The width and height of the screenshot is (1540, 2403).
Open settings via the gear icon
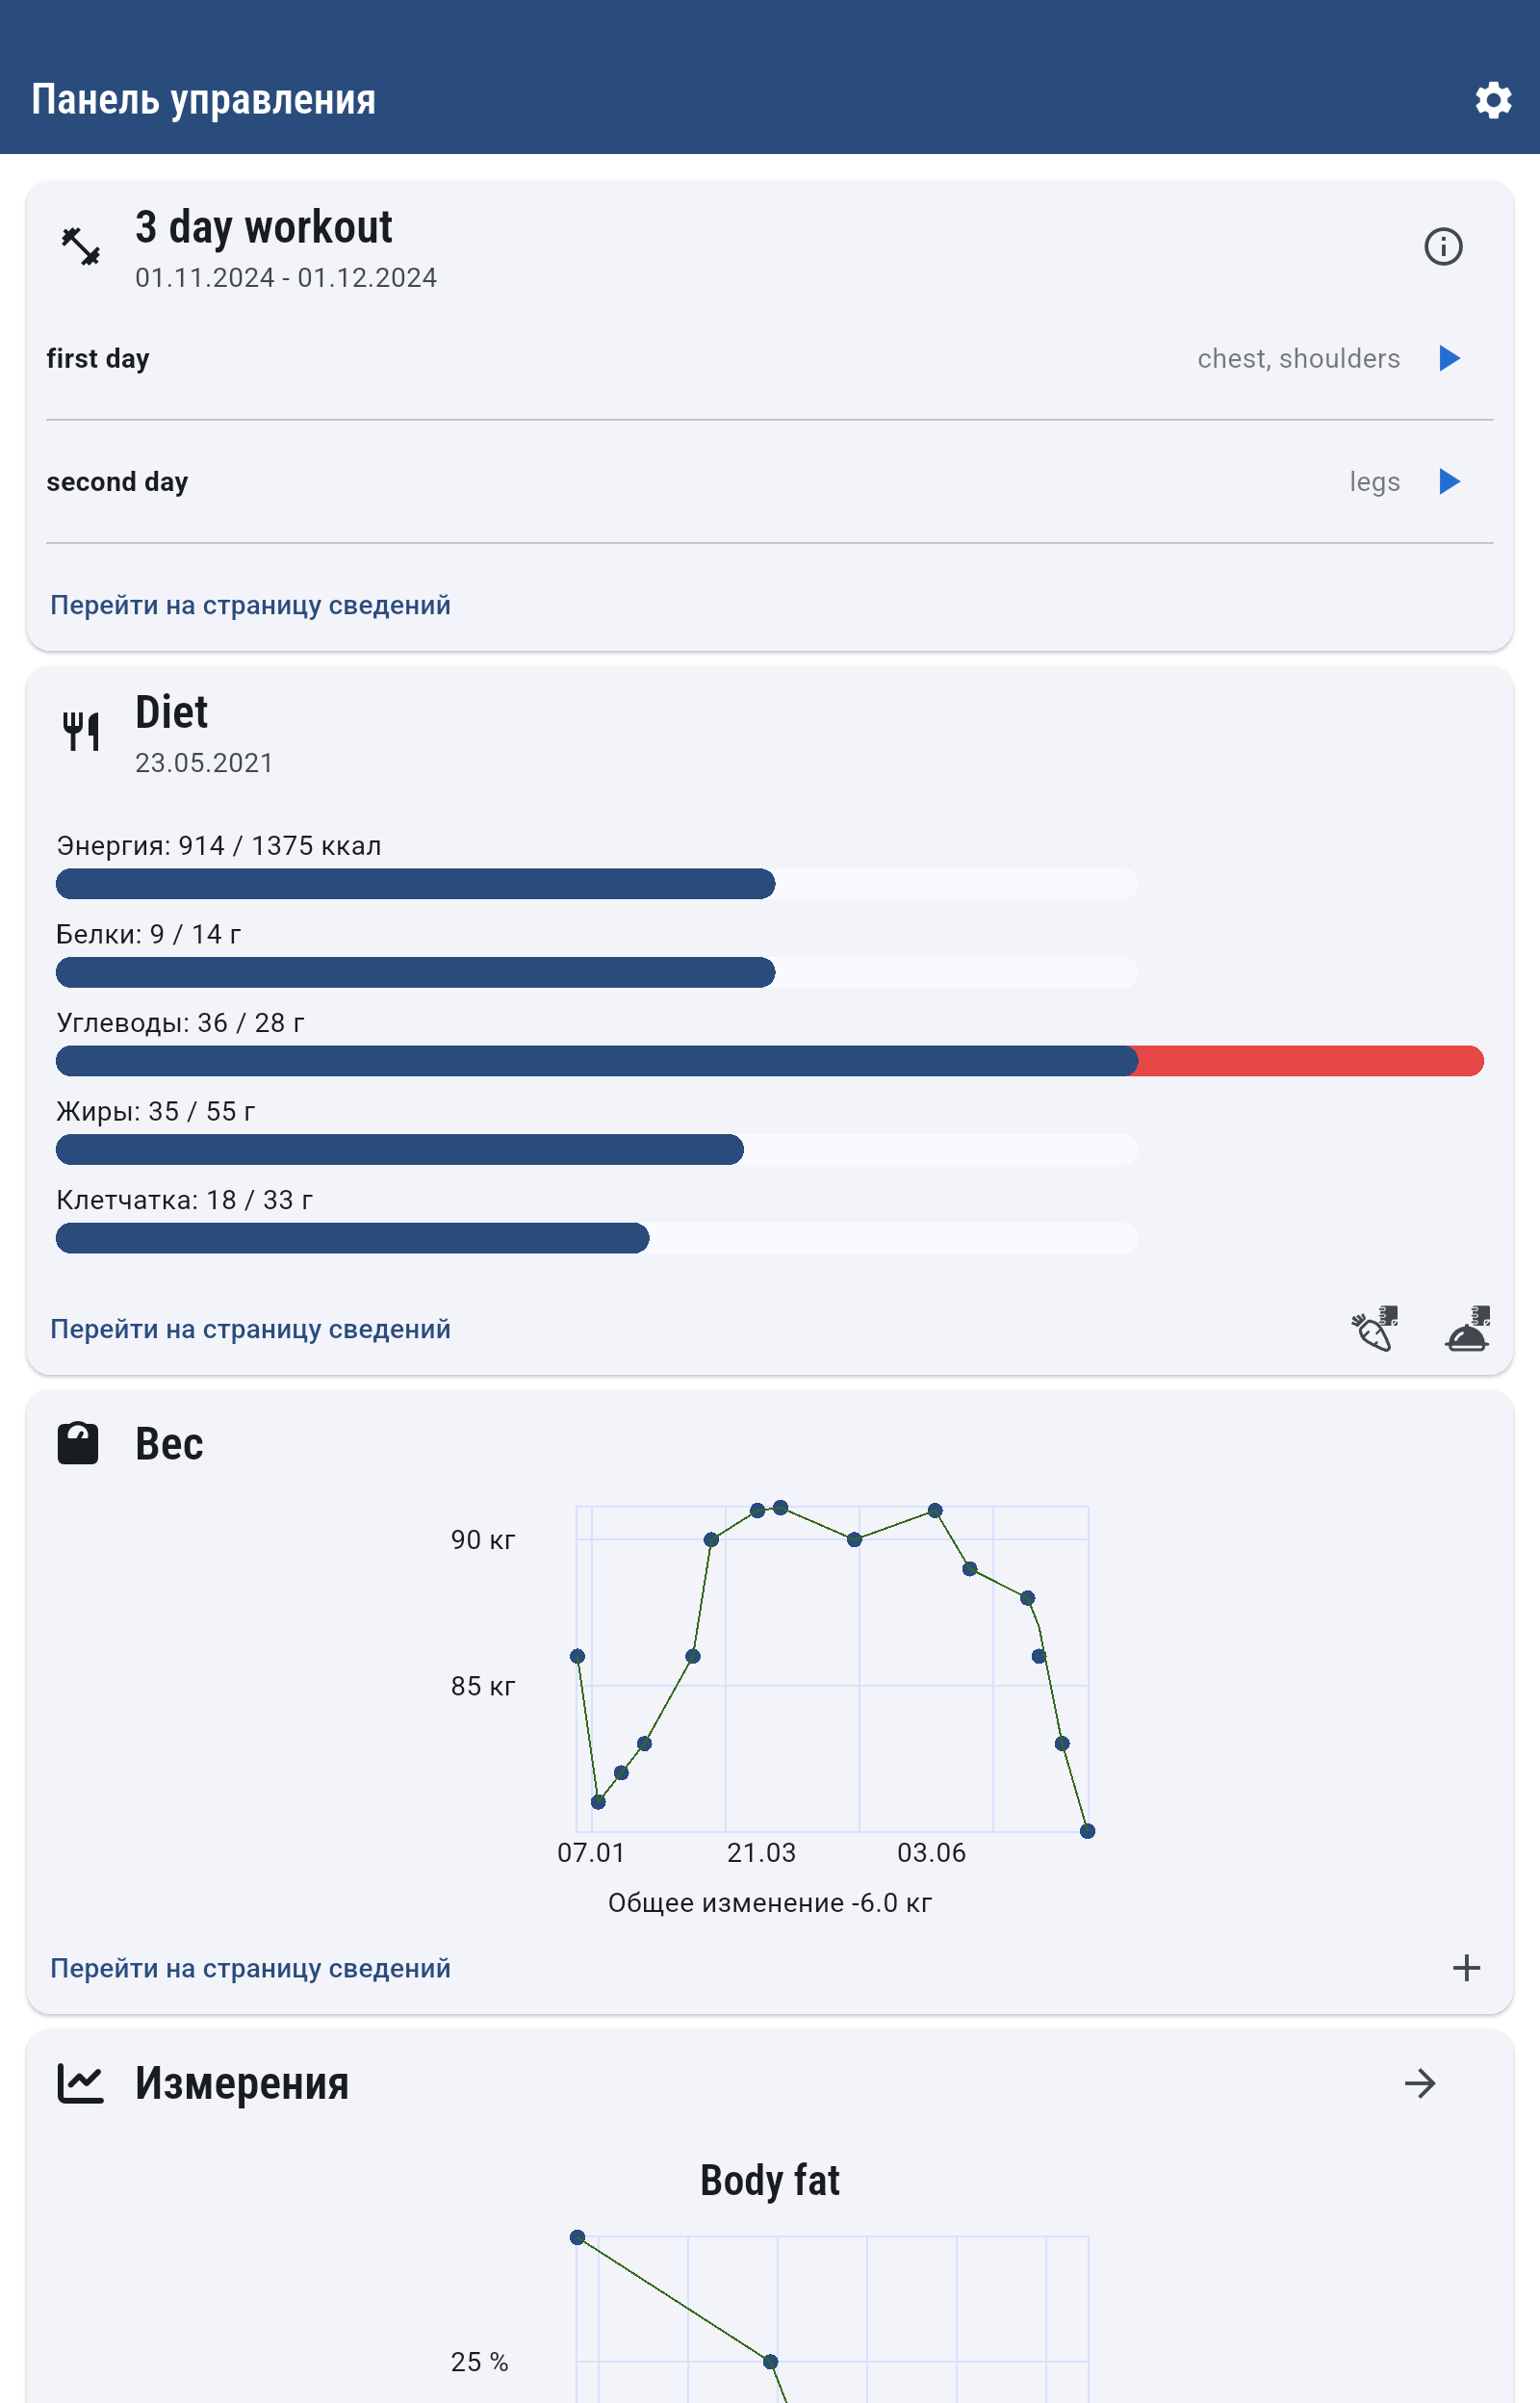1492,100
